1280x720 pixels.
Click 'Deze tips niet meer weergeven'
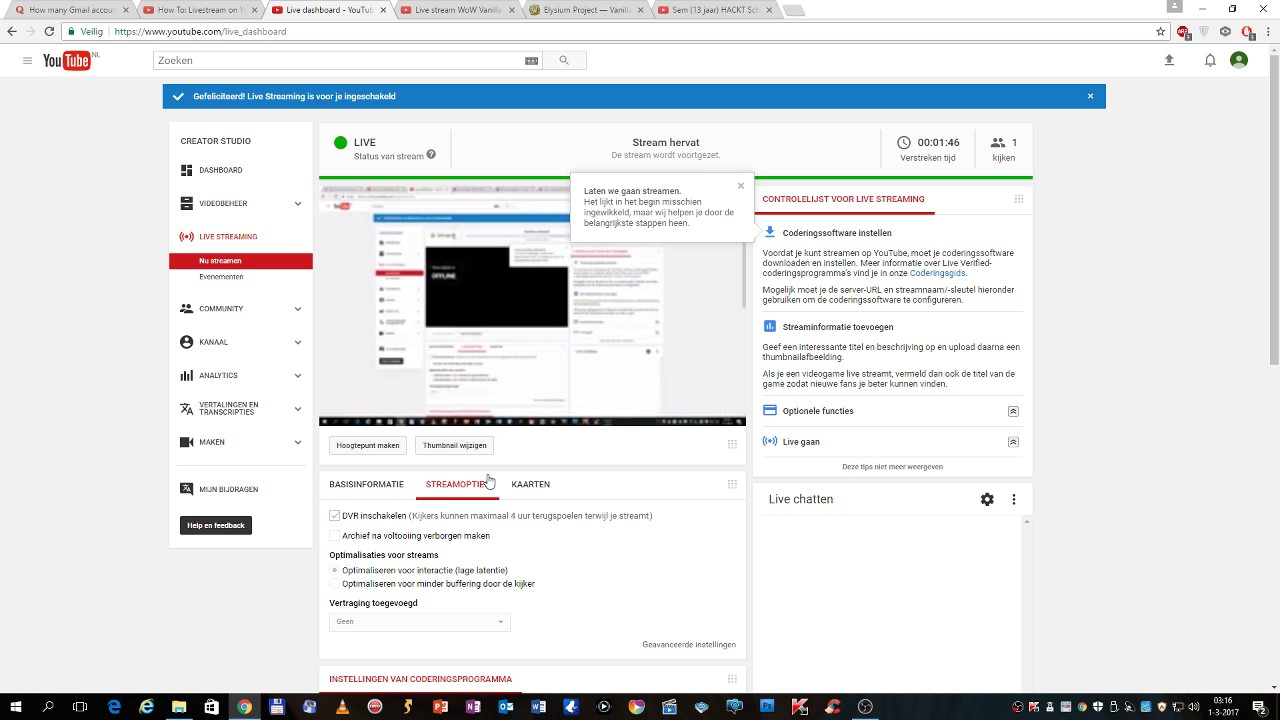pyautogui.click(x=892, y=467)
